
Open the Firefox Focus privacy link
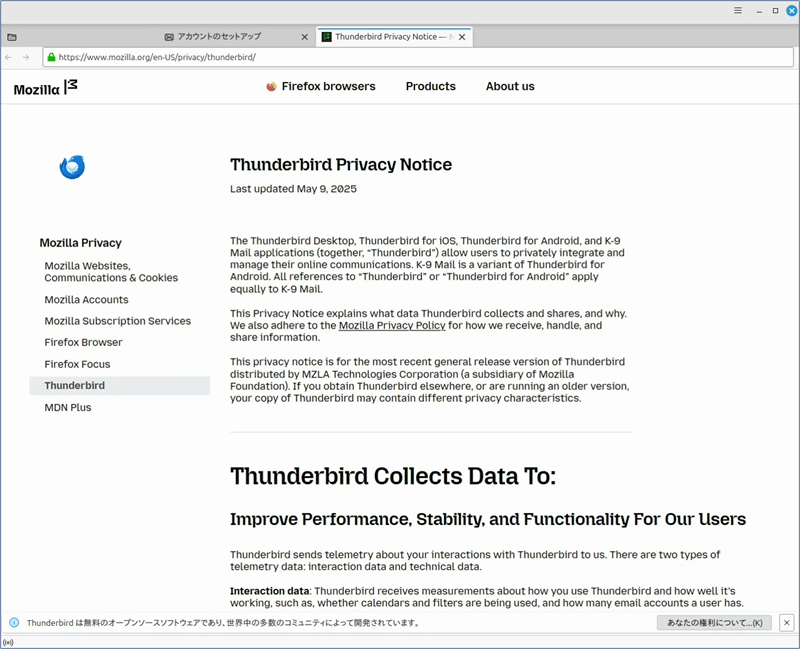[77, 364]
